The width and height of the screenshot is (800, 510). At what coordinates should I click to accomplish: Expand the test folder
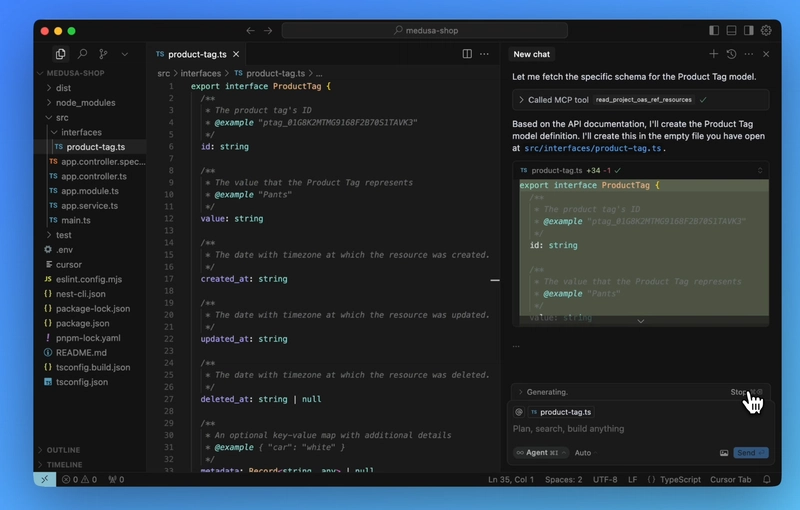(x=63, y=235)
